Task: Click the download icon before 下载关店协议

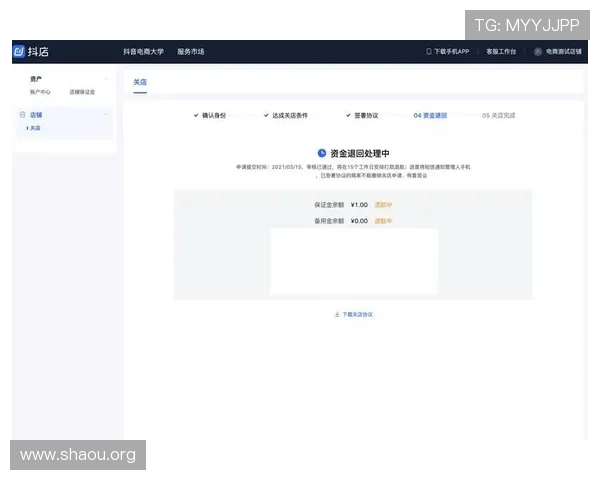Action: pyautogui.click(x=337, y=314)
